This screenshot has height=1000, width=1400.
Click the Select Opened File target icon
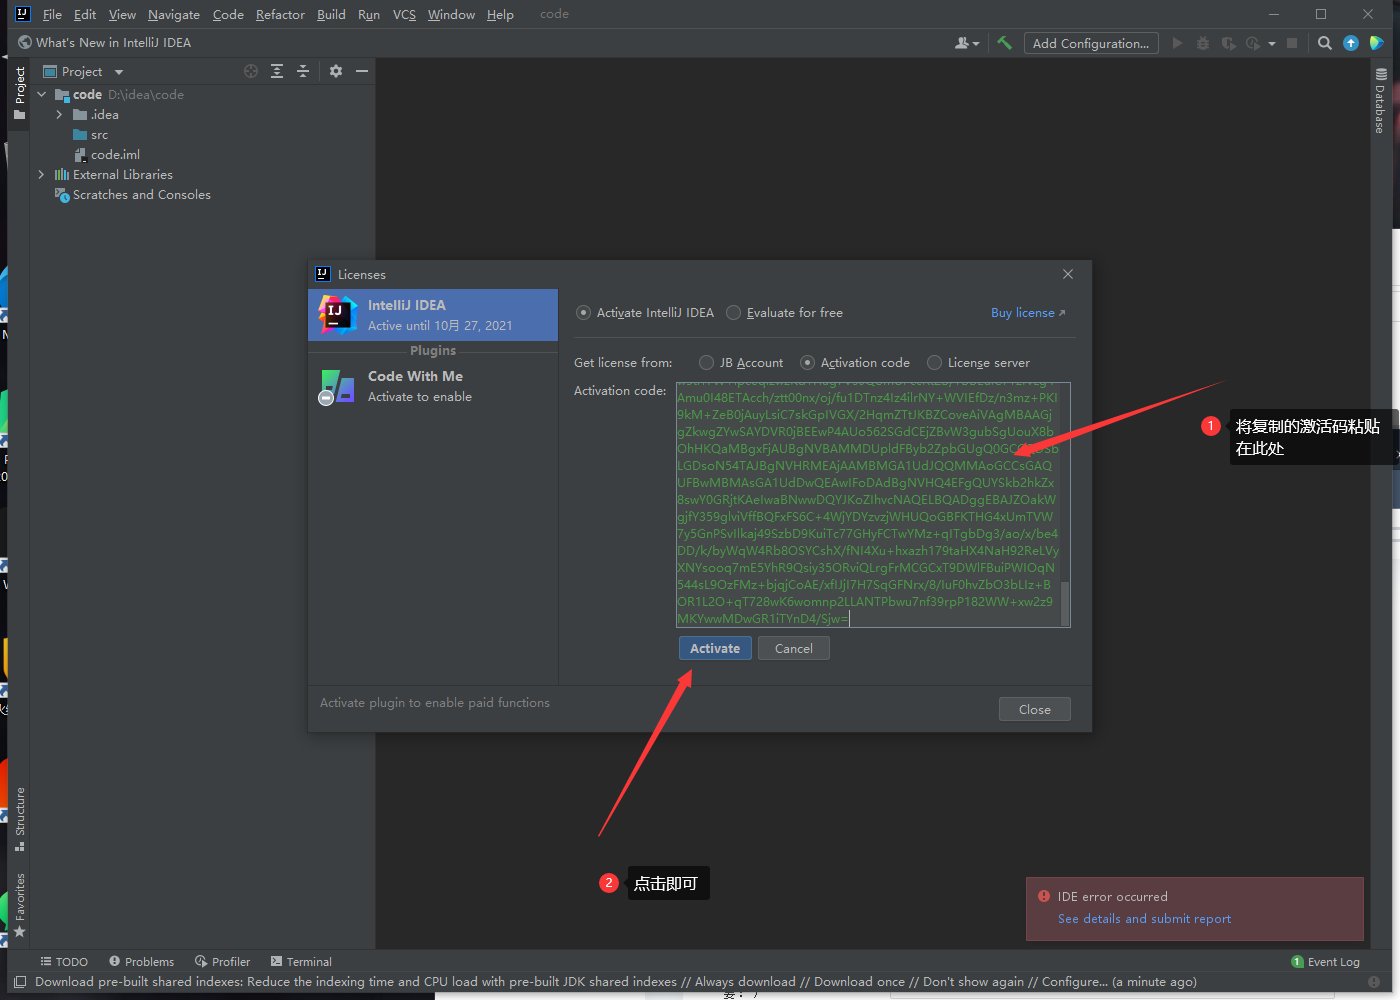[251, 71]
